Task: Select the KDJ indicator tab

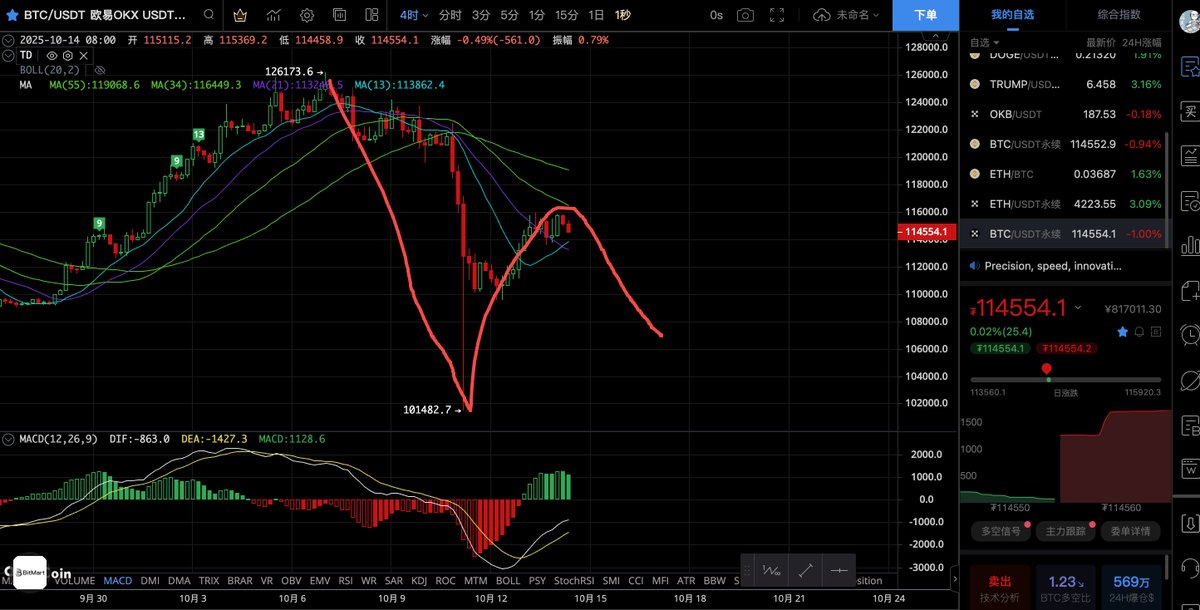Action: (x=419, y=580)
